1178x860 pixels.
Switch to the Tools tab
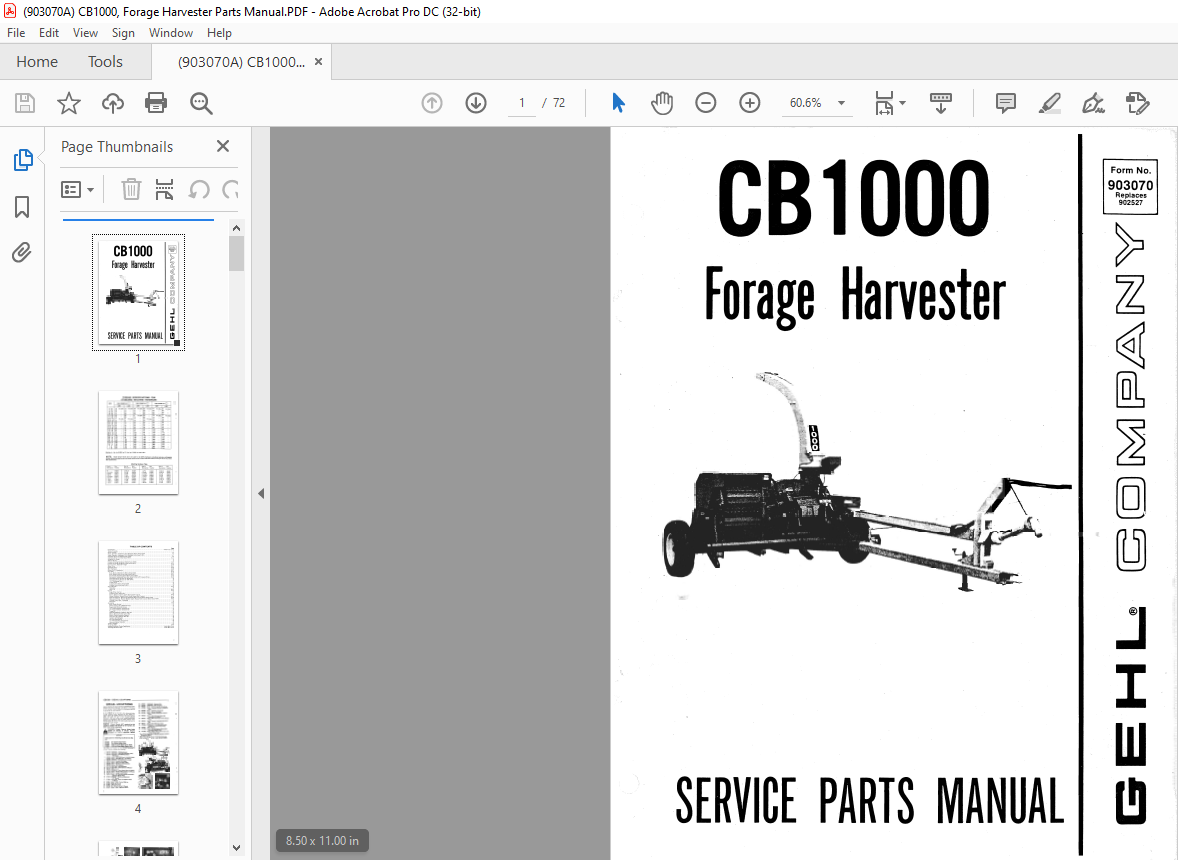coord(105,62)
